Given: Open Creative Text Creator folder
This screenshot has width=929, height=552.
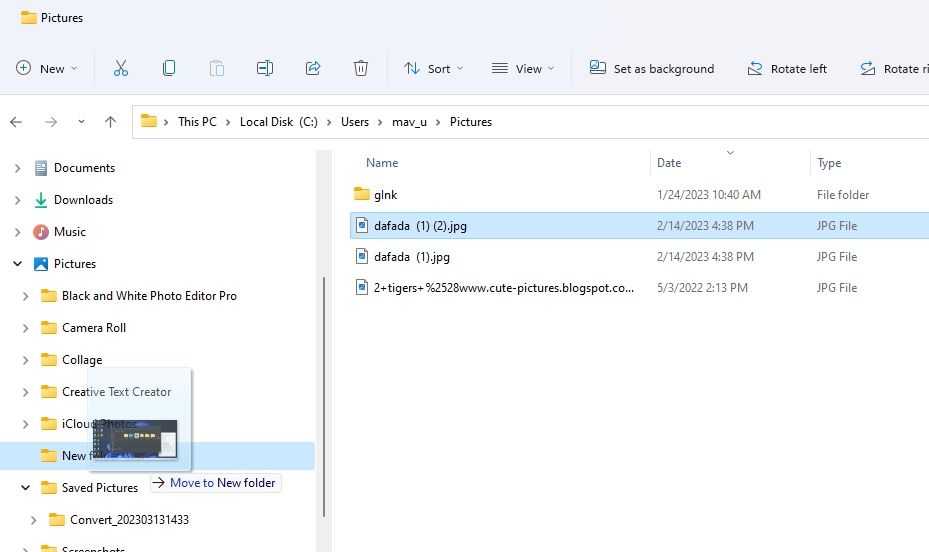Looking at the screenshot, I should (x=117, y=392).
